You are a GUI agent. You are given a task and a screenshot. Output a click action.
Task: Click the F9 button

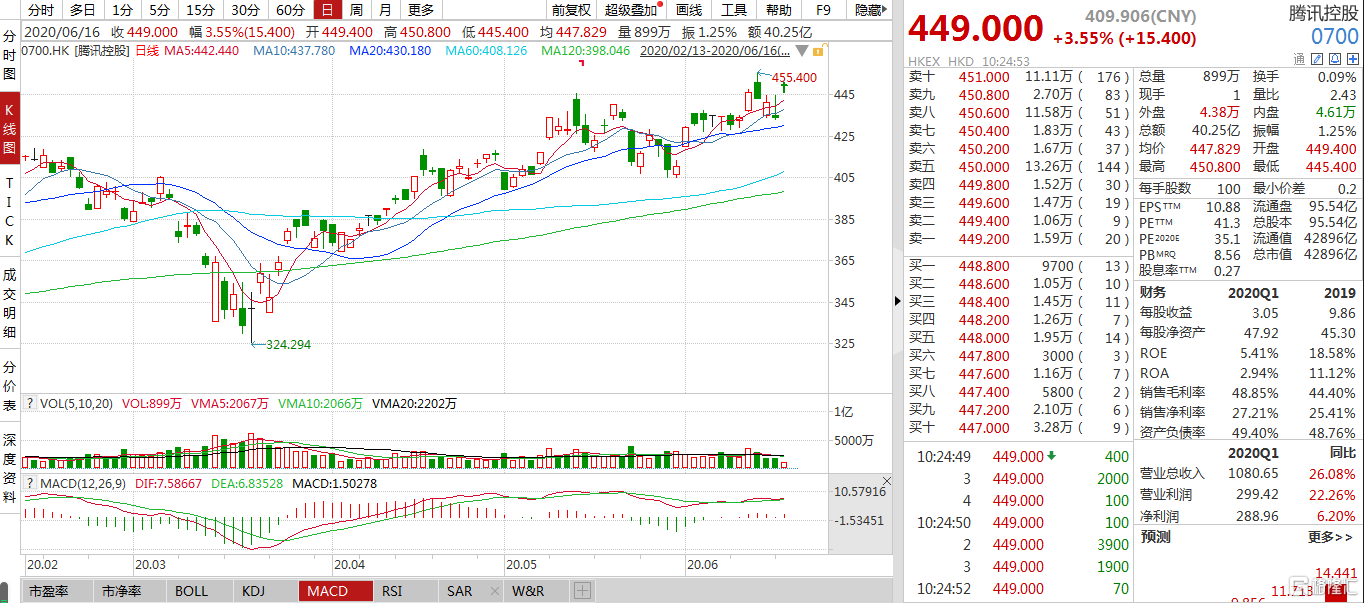823,10
